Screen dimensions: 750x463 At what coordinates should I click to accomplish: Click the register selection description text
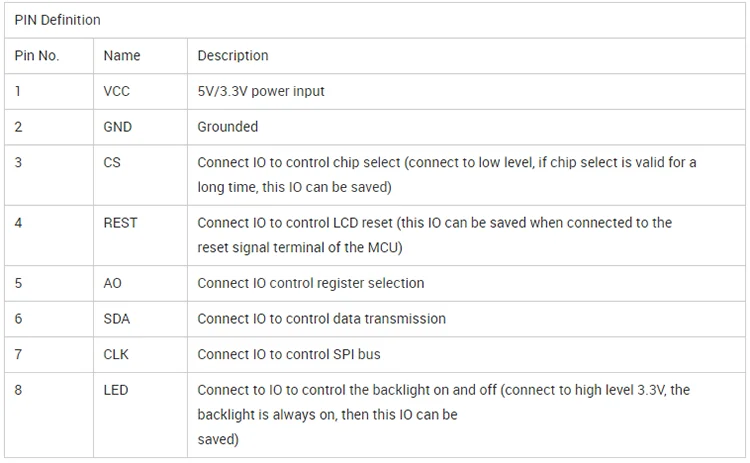311,283
